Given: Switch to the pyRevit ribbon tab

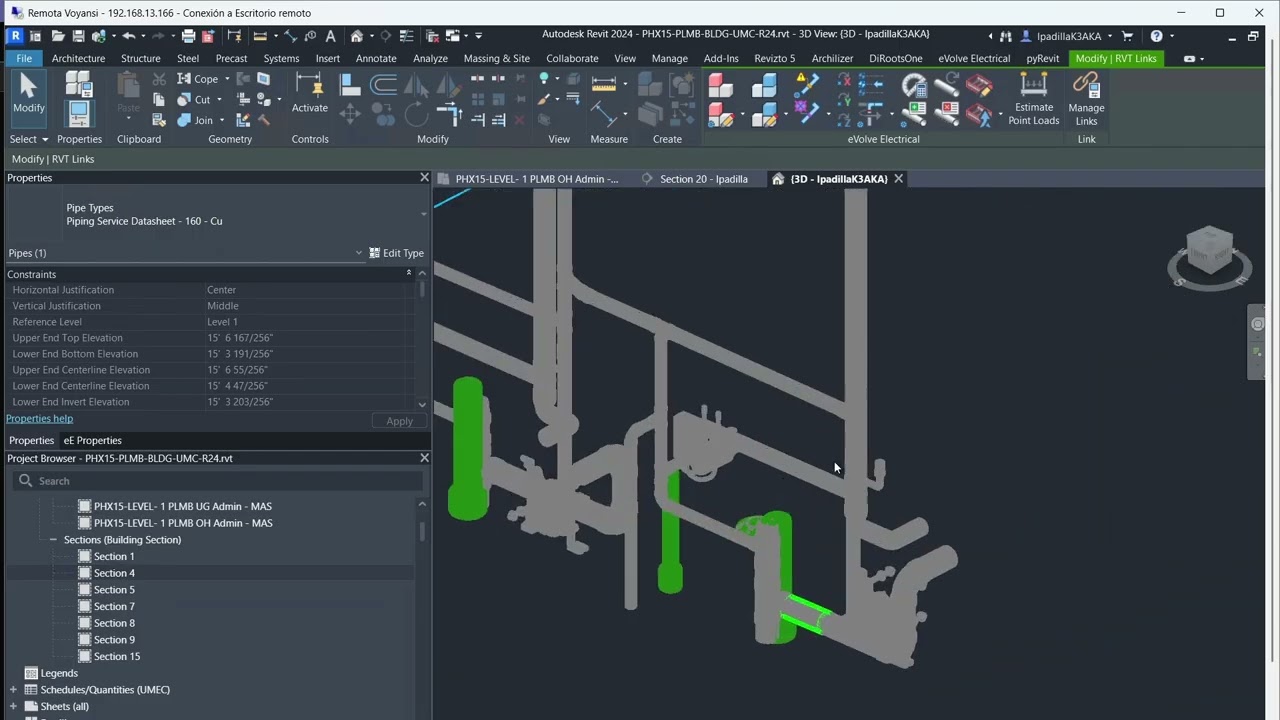Looking at the screenshot, I should point(1042,58).
